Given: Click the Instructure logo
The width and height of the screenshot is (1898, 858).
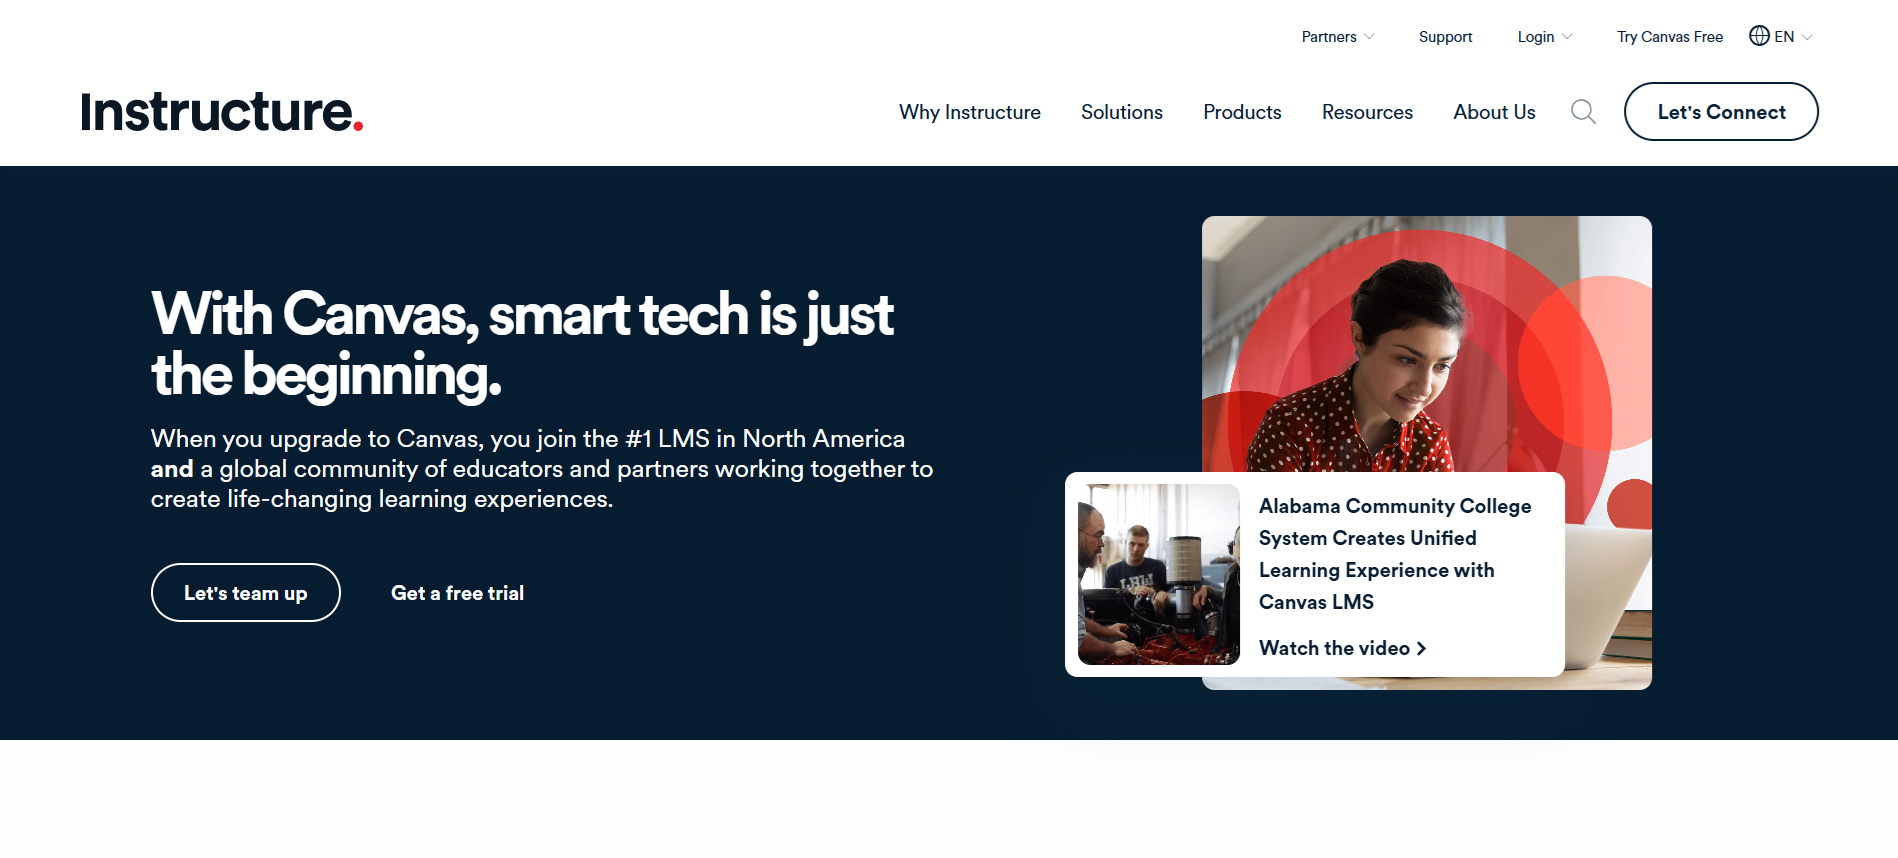Looking at the screenshot, I should (221, 111).
